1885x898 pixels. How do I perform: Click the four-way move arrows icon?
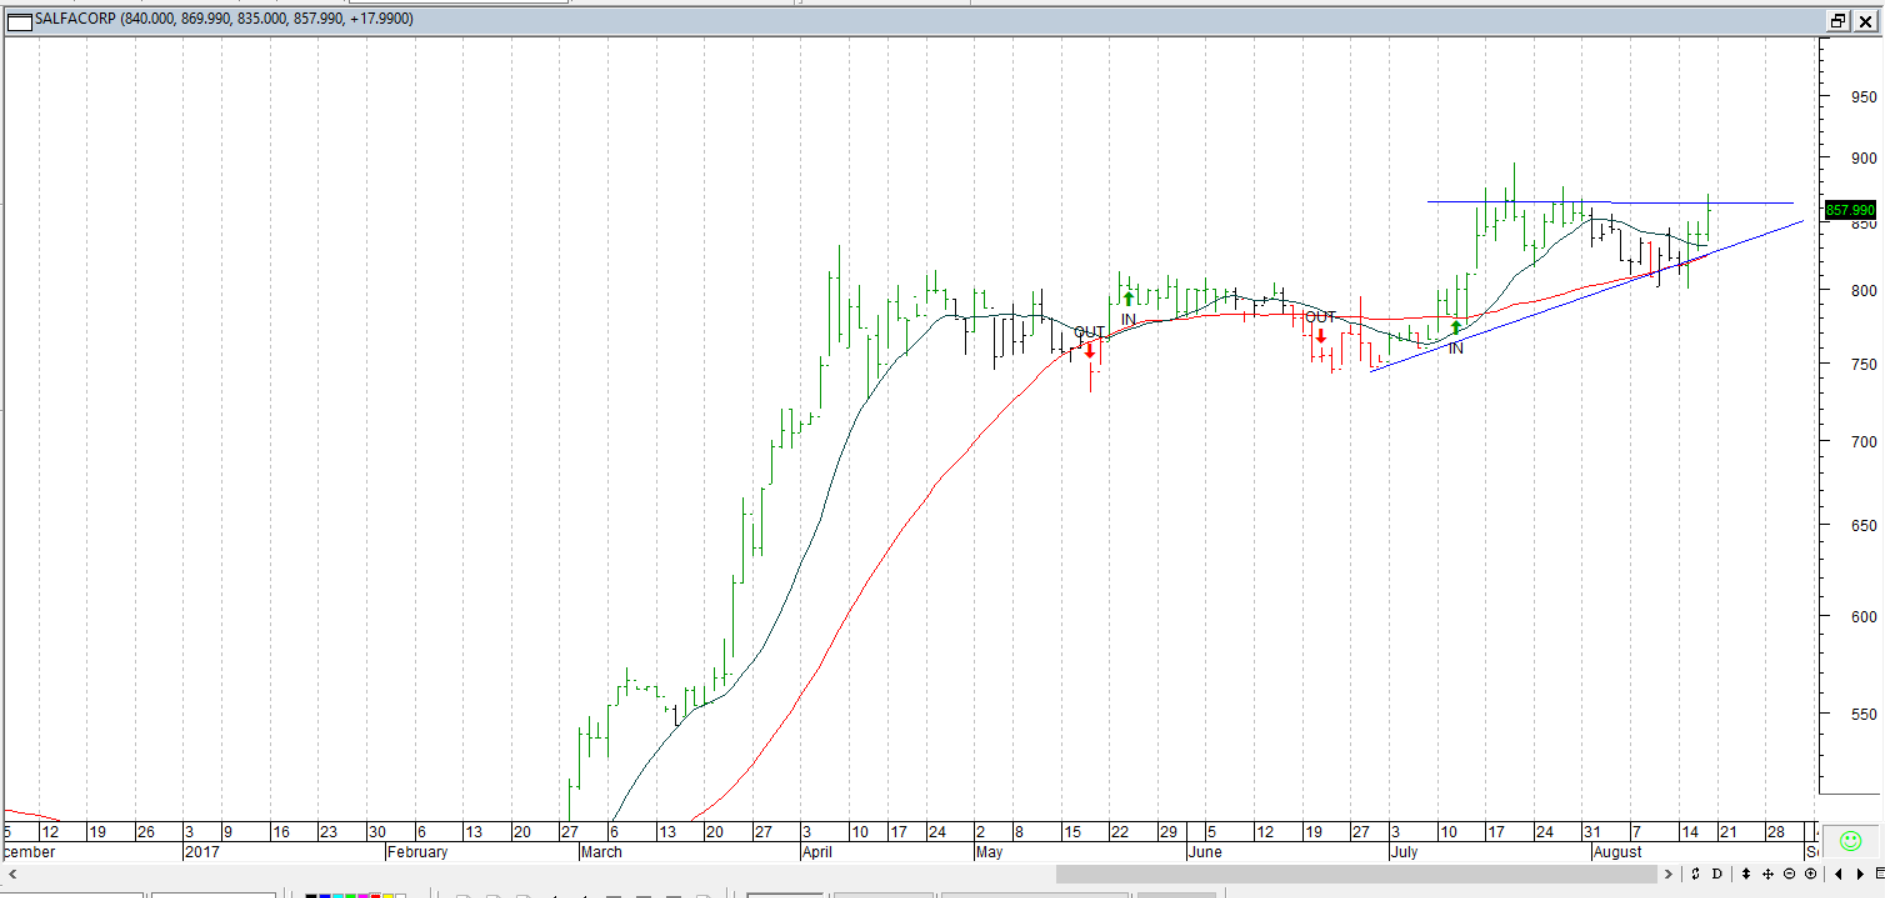click(x=1768, y=874)
